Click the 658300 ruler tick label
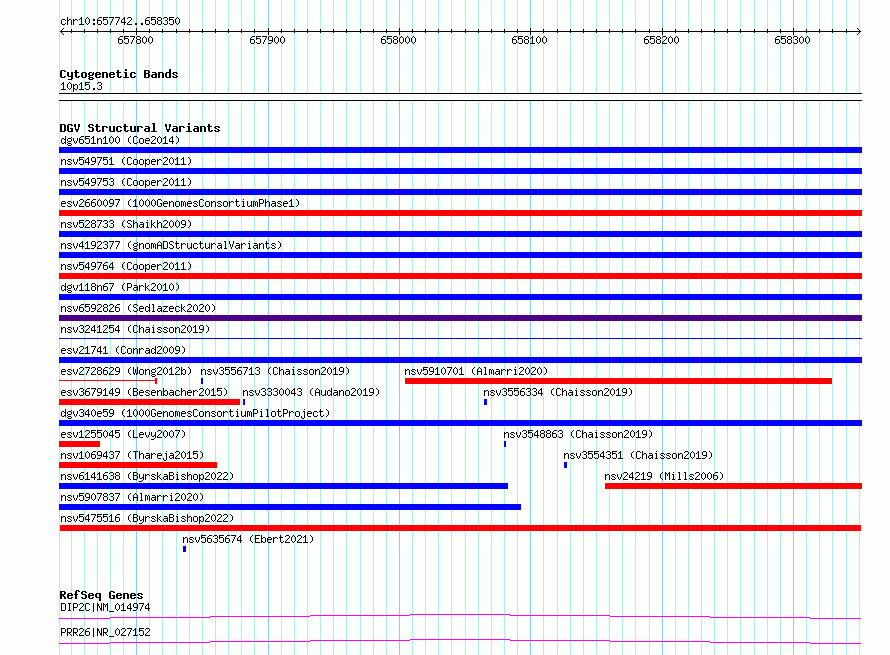The height and width of the screenshot is (655, 890). point(792,40)
